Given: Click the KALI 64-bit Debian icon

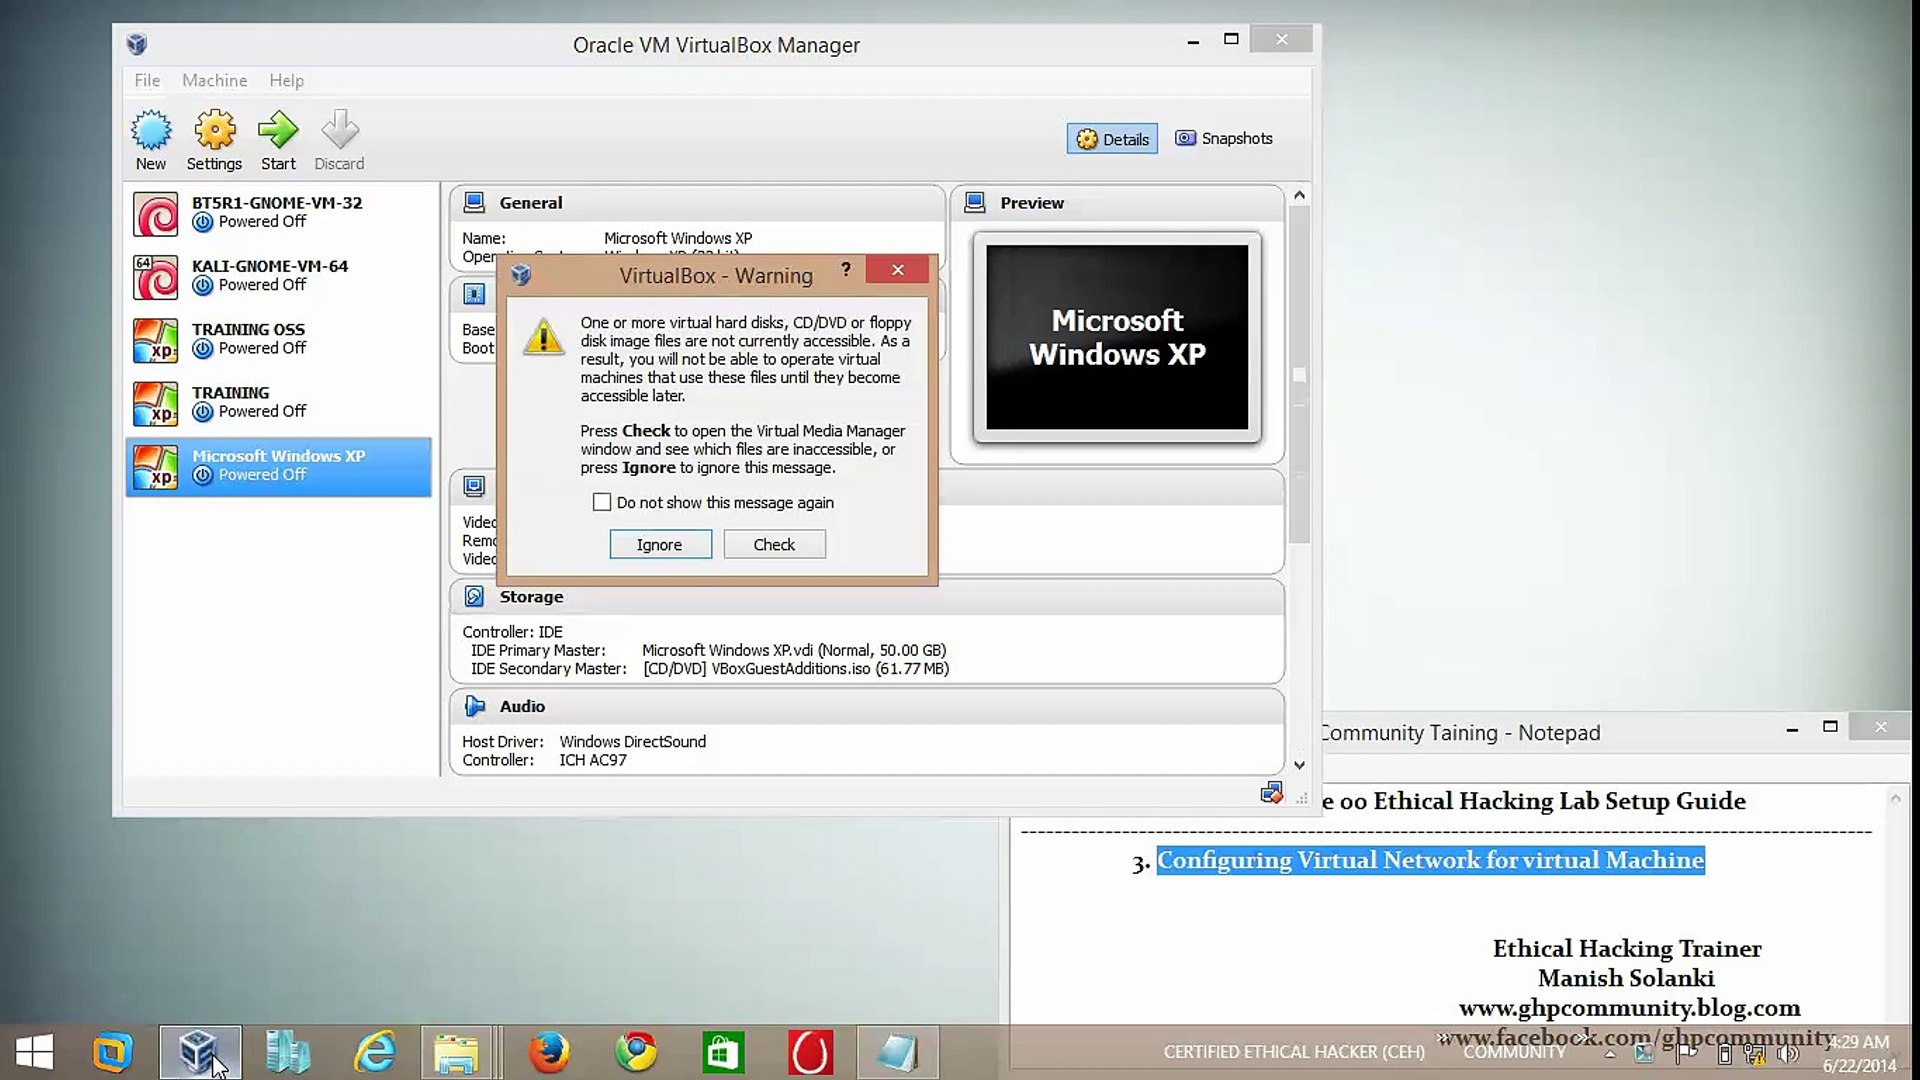Looking at the screenshot, I should 156,277.
